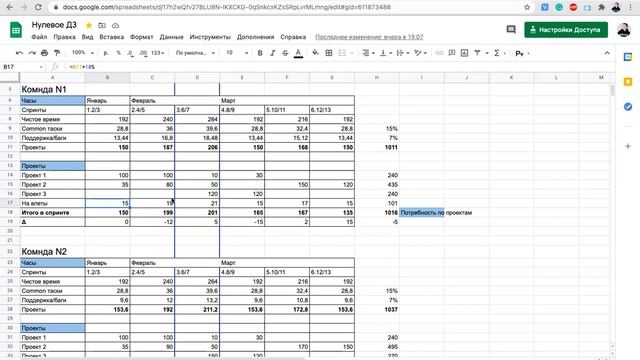Open the Данные menu
This screenshot has width=640, height=360.
coord(171,37)
